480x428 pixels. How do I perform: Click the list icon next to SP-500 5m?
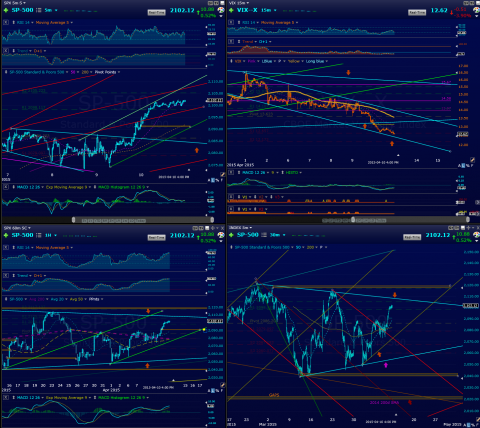pos(39,10)
